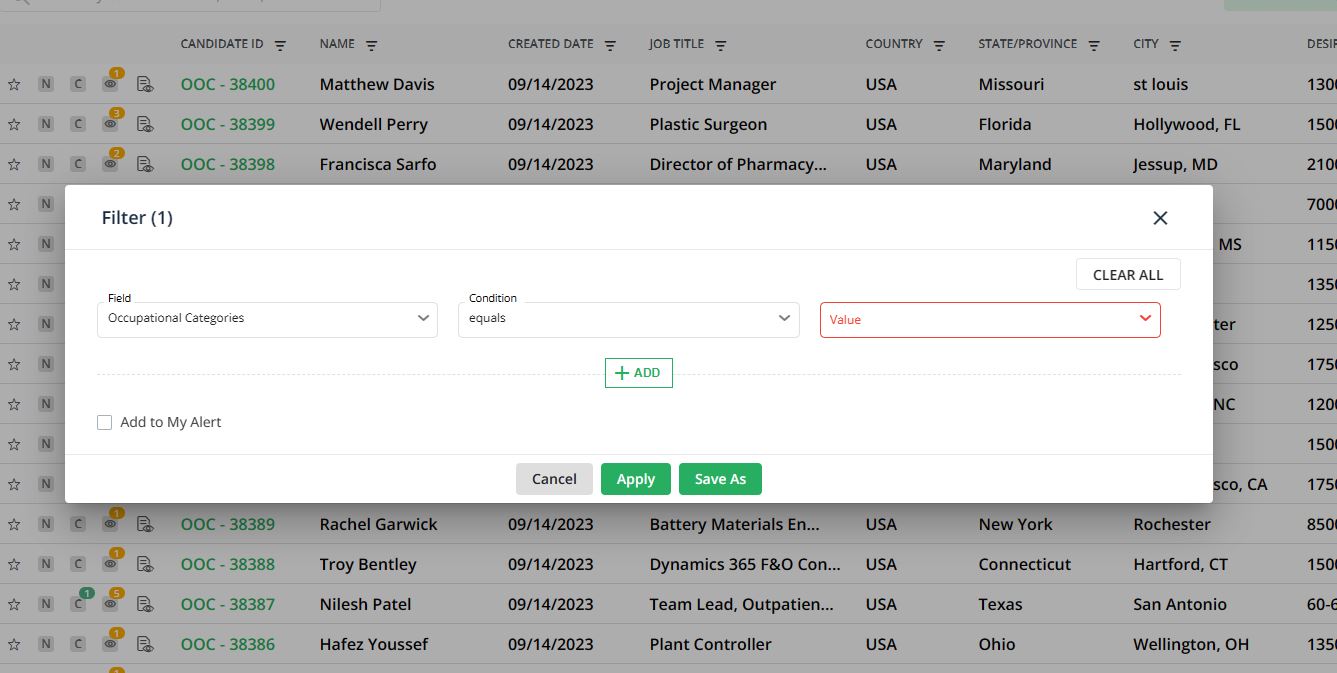Viewport: 1337px width, 673px height.
Task: Star the Matthew Davis candidate row
Action: 14,85
